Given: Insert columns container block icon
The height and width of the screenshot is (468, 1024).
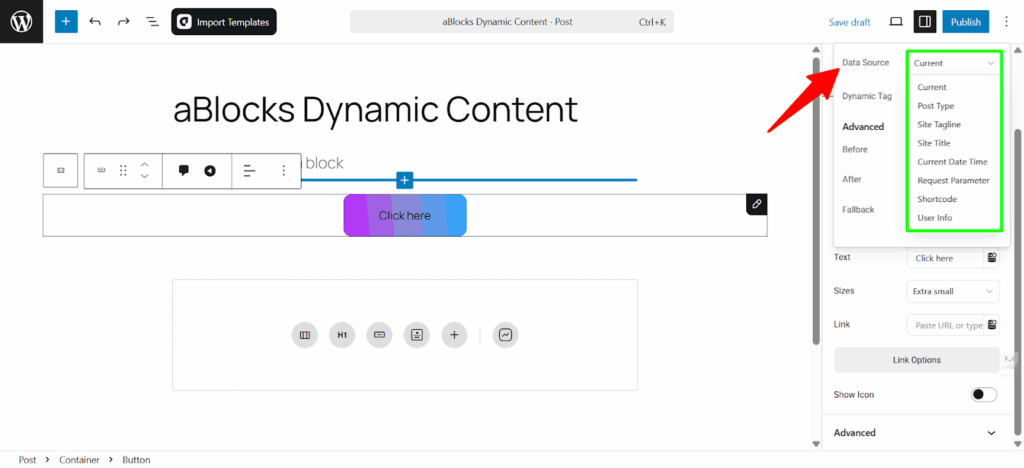Looking at the screenshot, I should tap(304, 335).
